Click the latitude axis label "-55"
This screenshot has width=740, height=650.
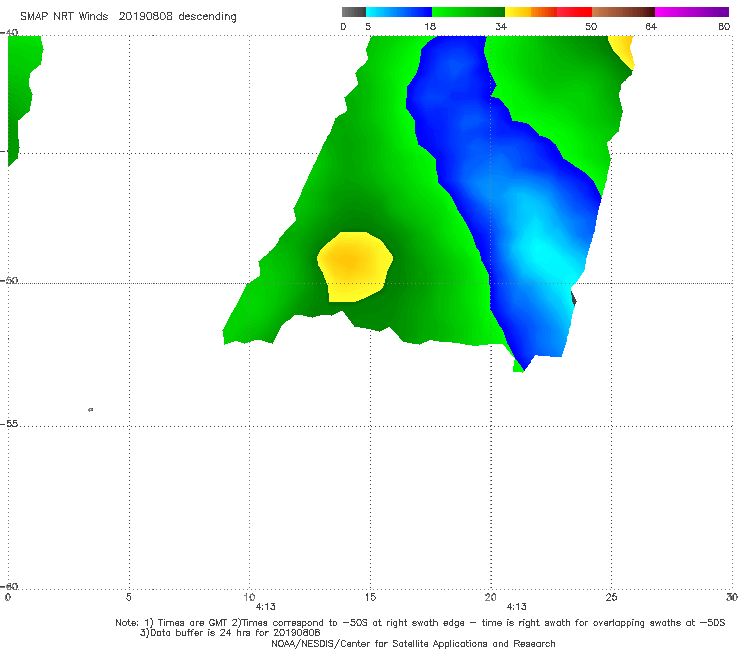(x=9, y=424)
